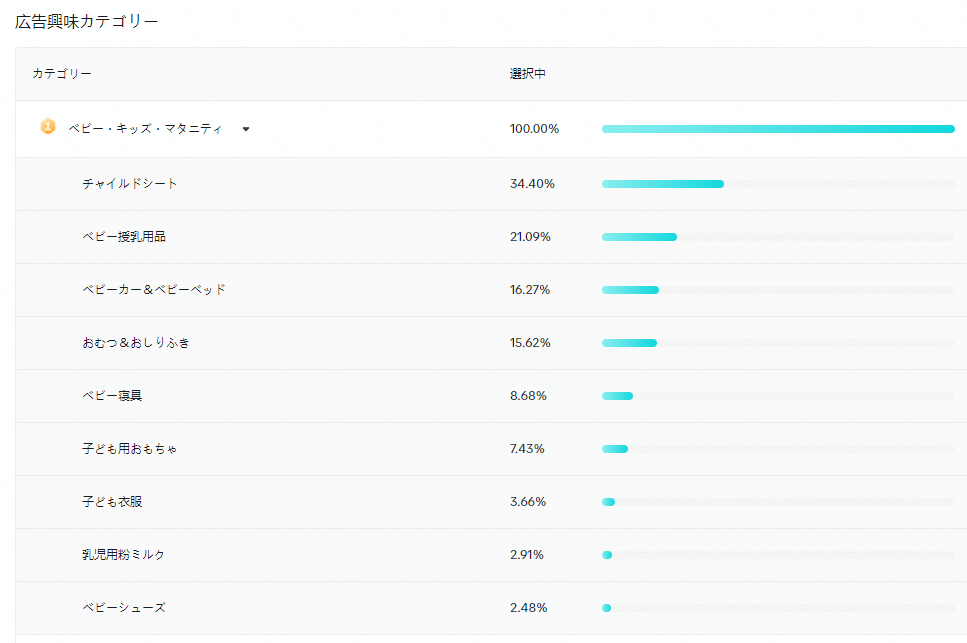Image resolution: width=967 pixels, height=643 pixels.
Task: Click the 34.40% percentage value
Action: tap(530, 184)
